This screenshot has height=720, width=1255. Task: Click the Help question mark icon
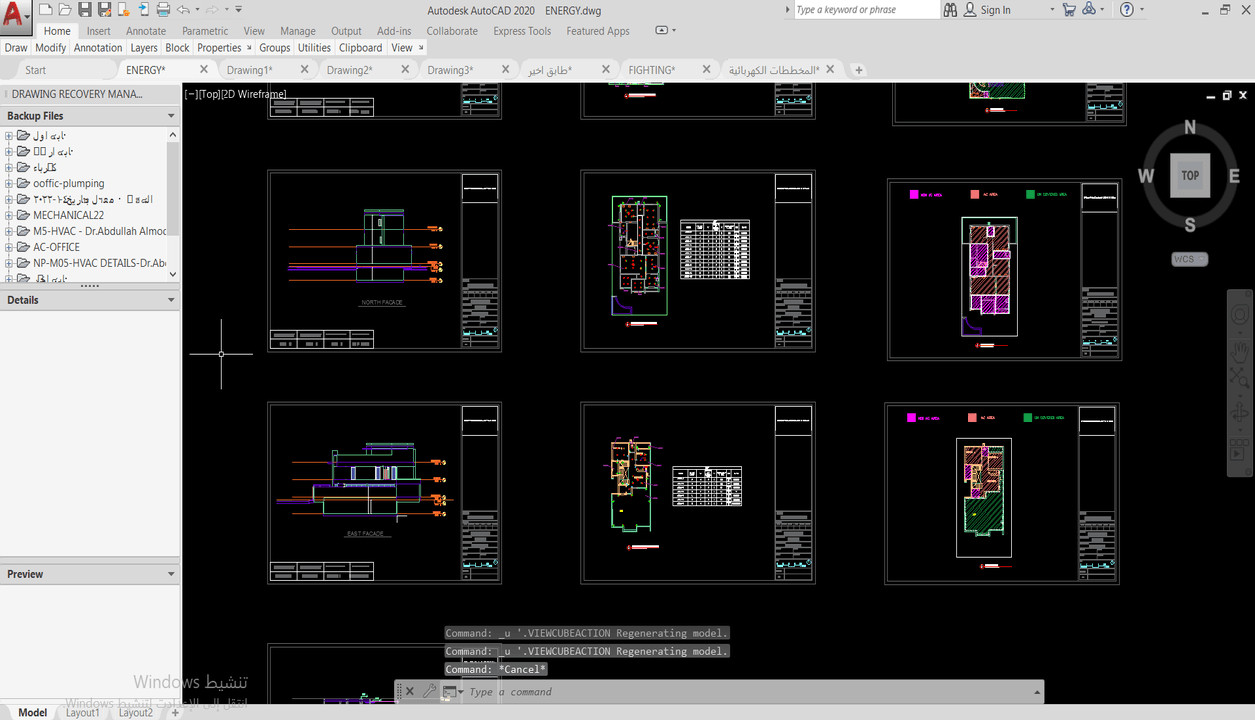click(x=1127, y=10)
